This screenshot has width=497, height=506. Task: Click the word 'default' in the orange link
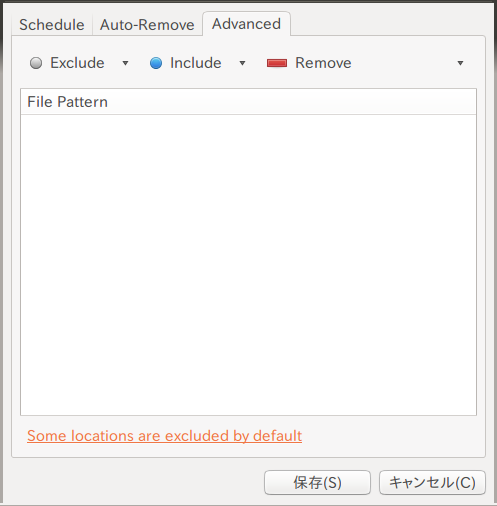tap(277, 436)
